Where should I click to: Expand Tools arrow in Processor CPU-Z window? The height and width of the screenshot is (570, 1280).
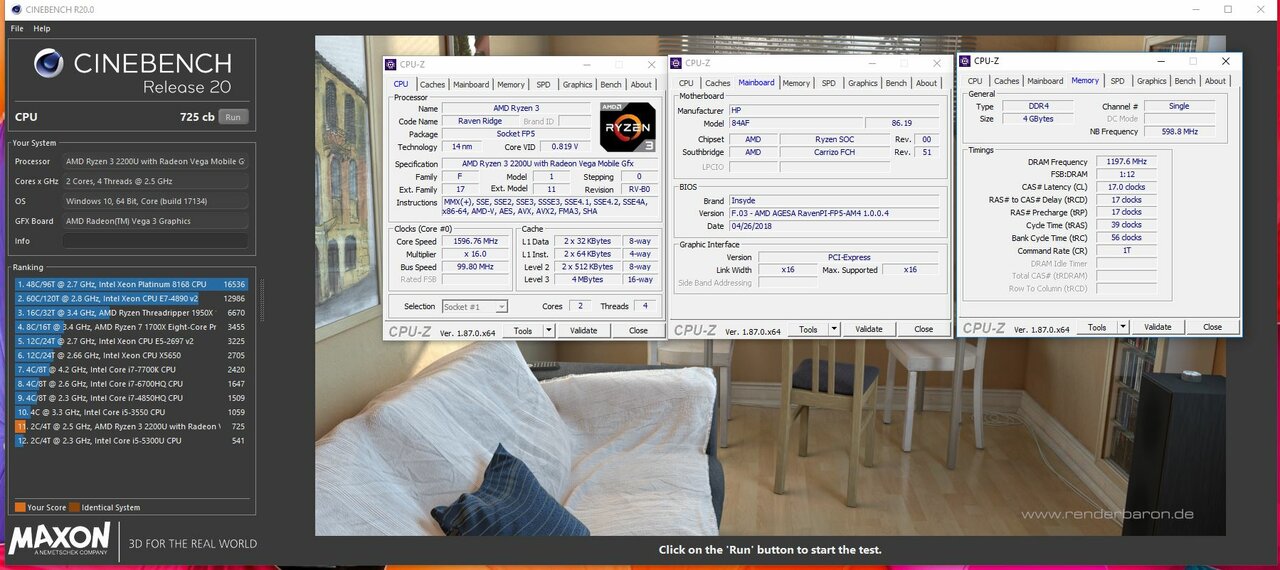(548, 330)
